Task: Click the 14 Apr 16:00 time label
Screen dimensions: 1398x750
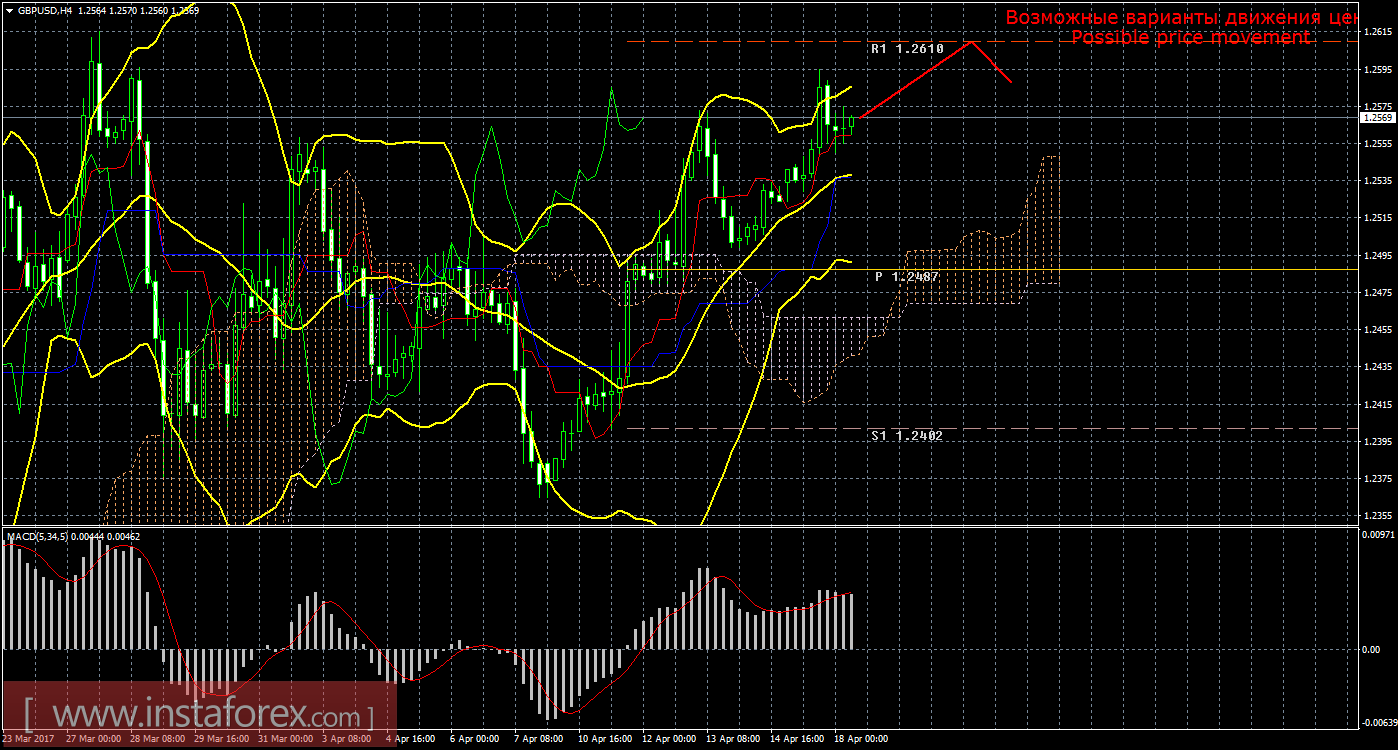Action: pos(797,739)
